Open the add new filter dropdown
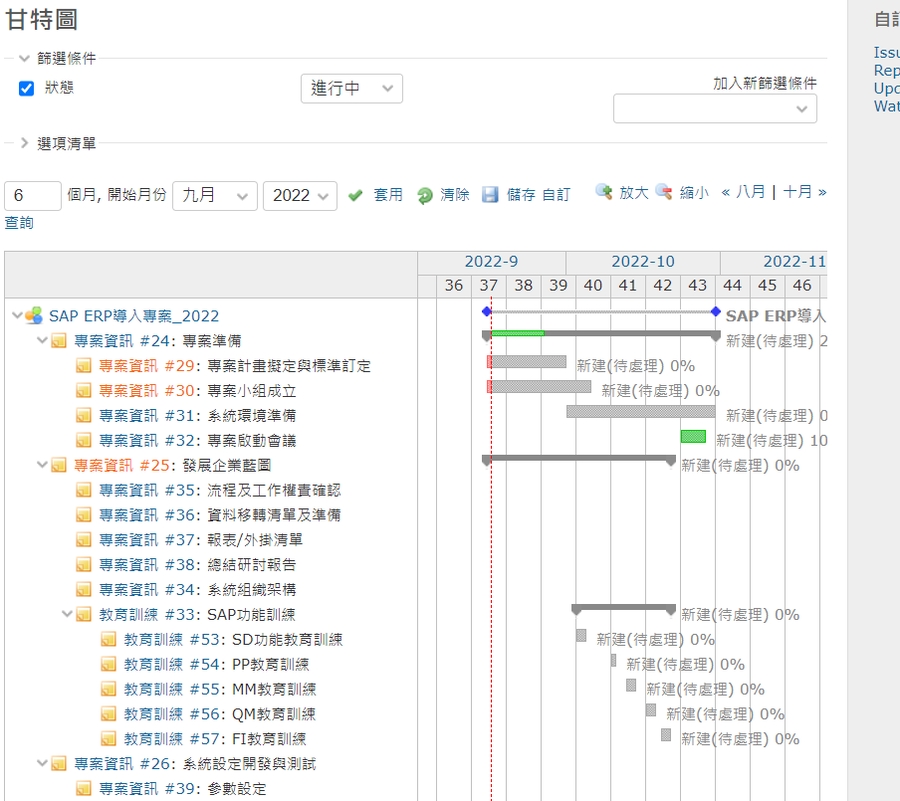The width and height of the screenshot is (900, 801). (714, 109)
